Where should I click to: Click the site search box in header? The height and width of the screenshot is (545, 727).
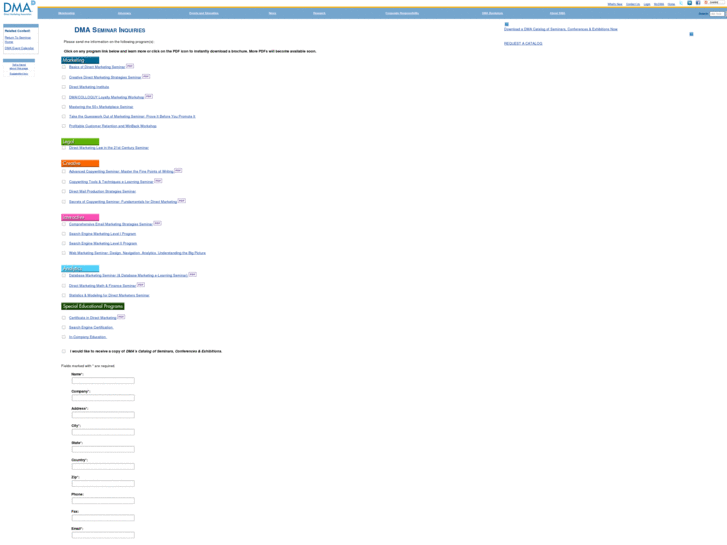(x=717, y=14)
